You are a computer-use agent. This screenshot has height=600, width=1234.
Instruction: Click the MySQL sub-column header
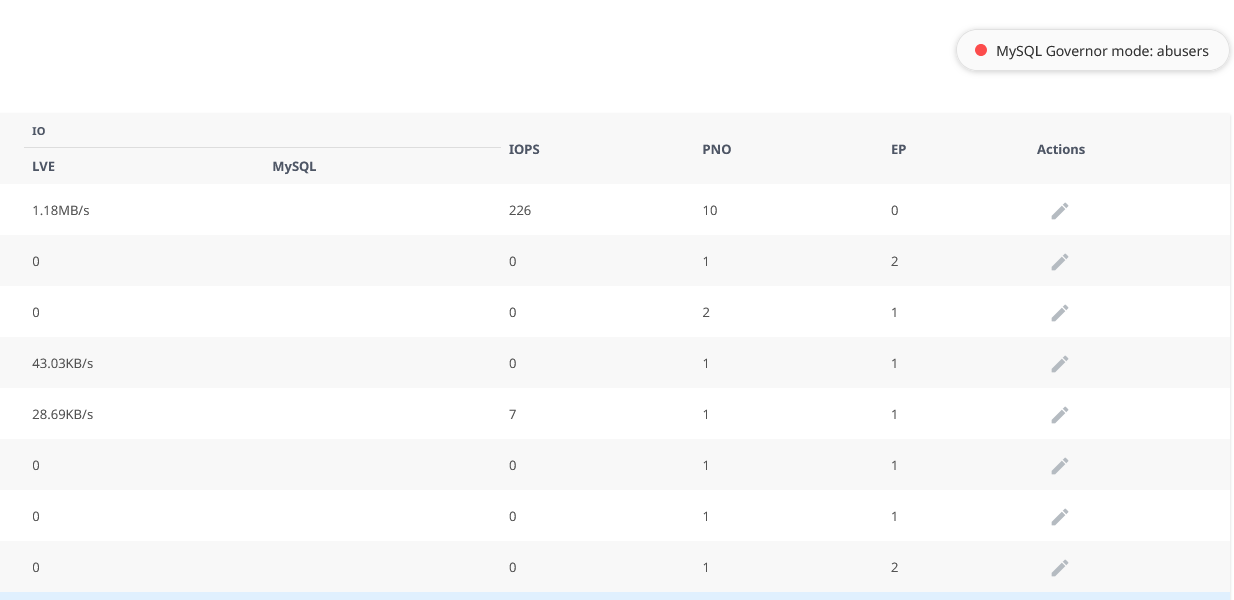coord(294,167)
